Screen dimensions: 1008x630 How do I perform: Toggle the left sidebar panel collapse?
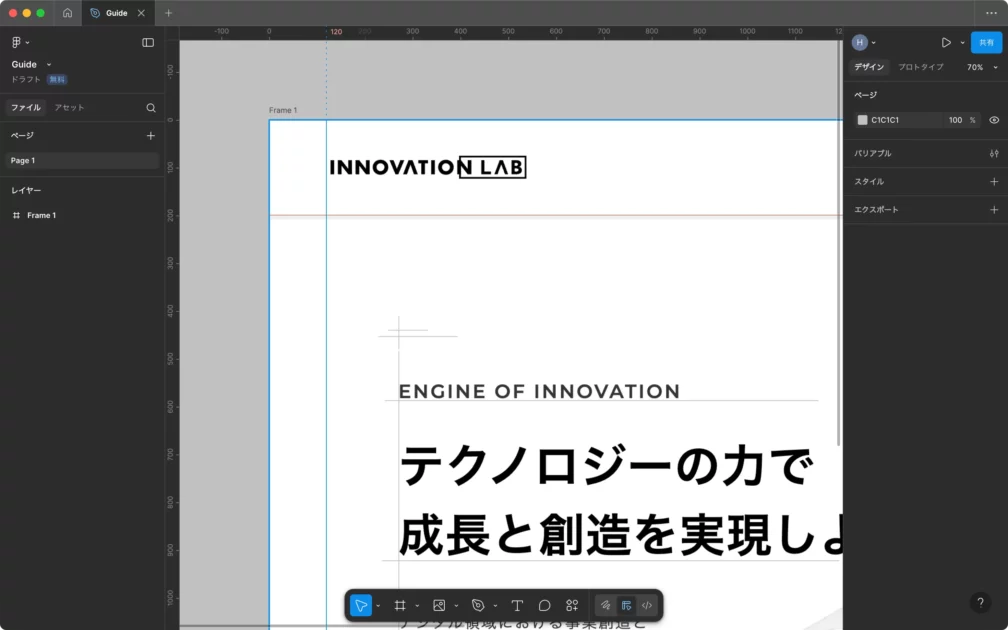pos(148,42)
